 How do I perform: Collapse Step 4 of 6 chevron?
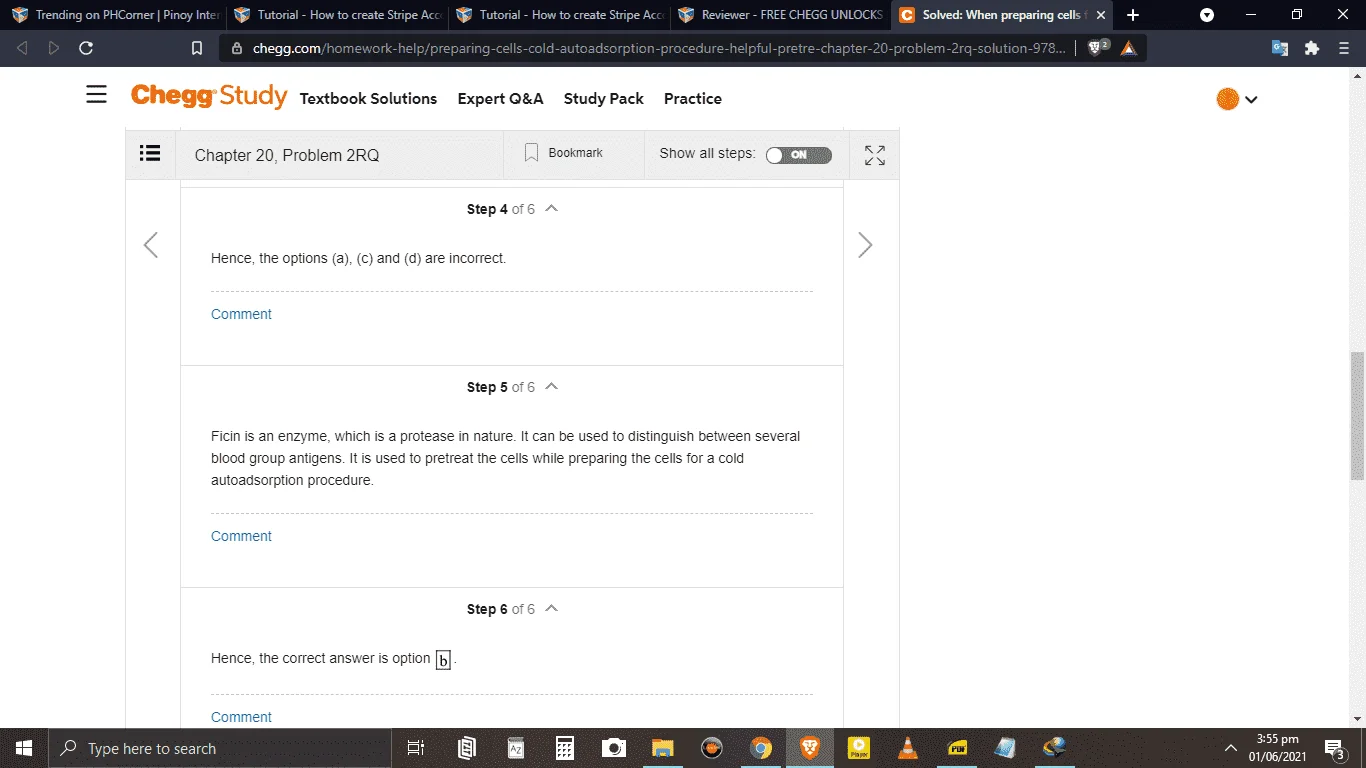[x=551, y=208]
